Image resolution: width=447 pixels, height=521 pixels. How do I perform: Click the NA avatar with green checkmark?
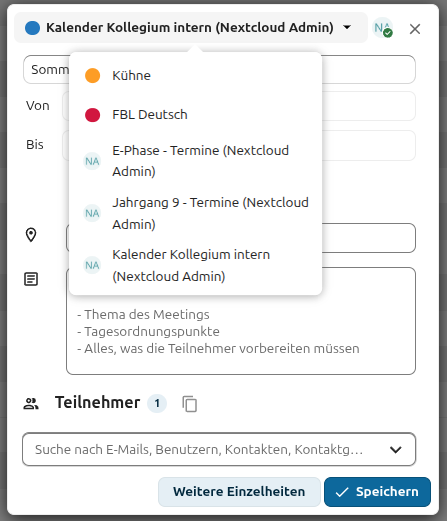(x=383, y=28)
